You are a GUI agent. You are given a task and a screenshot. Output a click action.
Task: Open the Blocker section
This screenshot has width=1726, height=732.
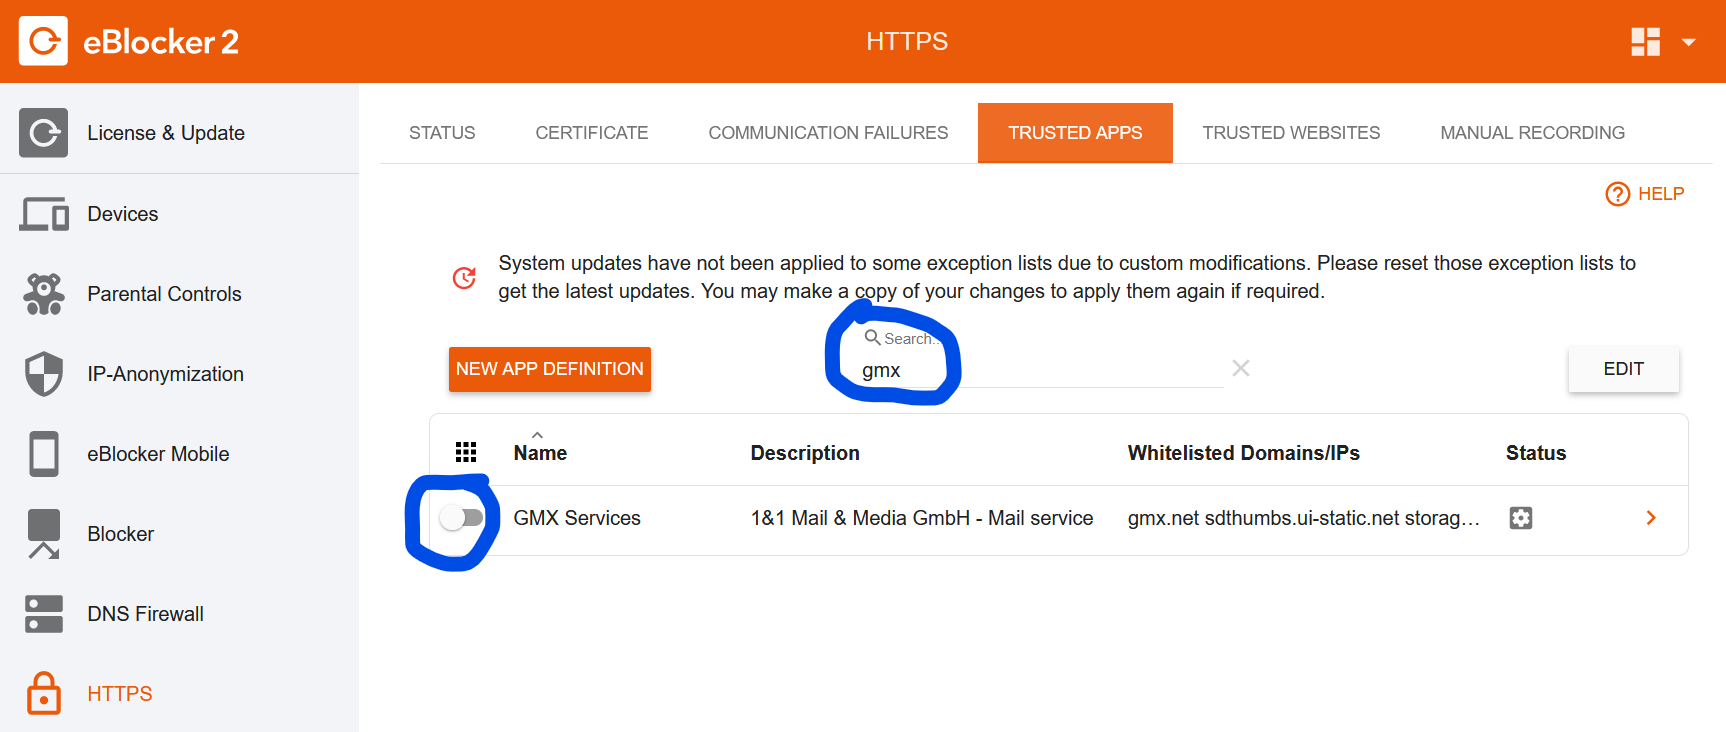tap(121, 534)
